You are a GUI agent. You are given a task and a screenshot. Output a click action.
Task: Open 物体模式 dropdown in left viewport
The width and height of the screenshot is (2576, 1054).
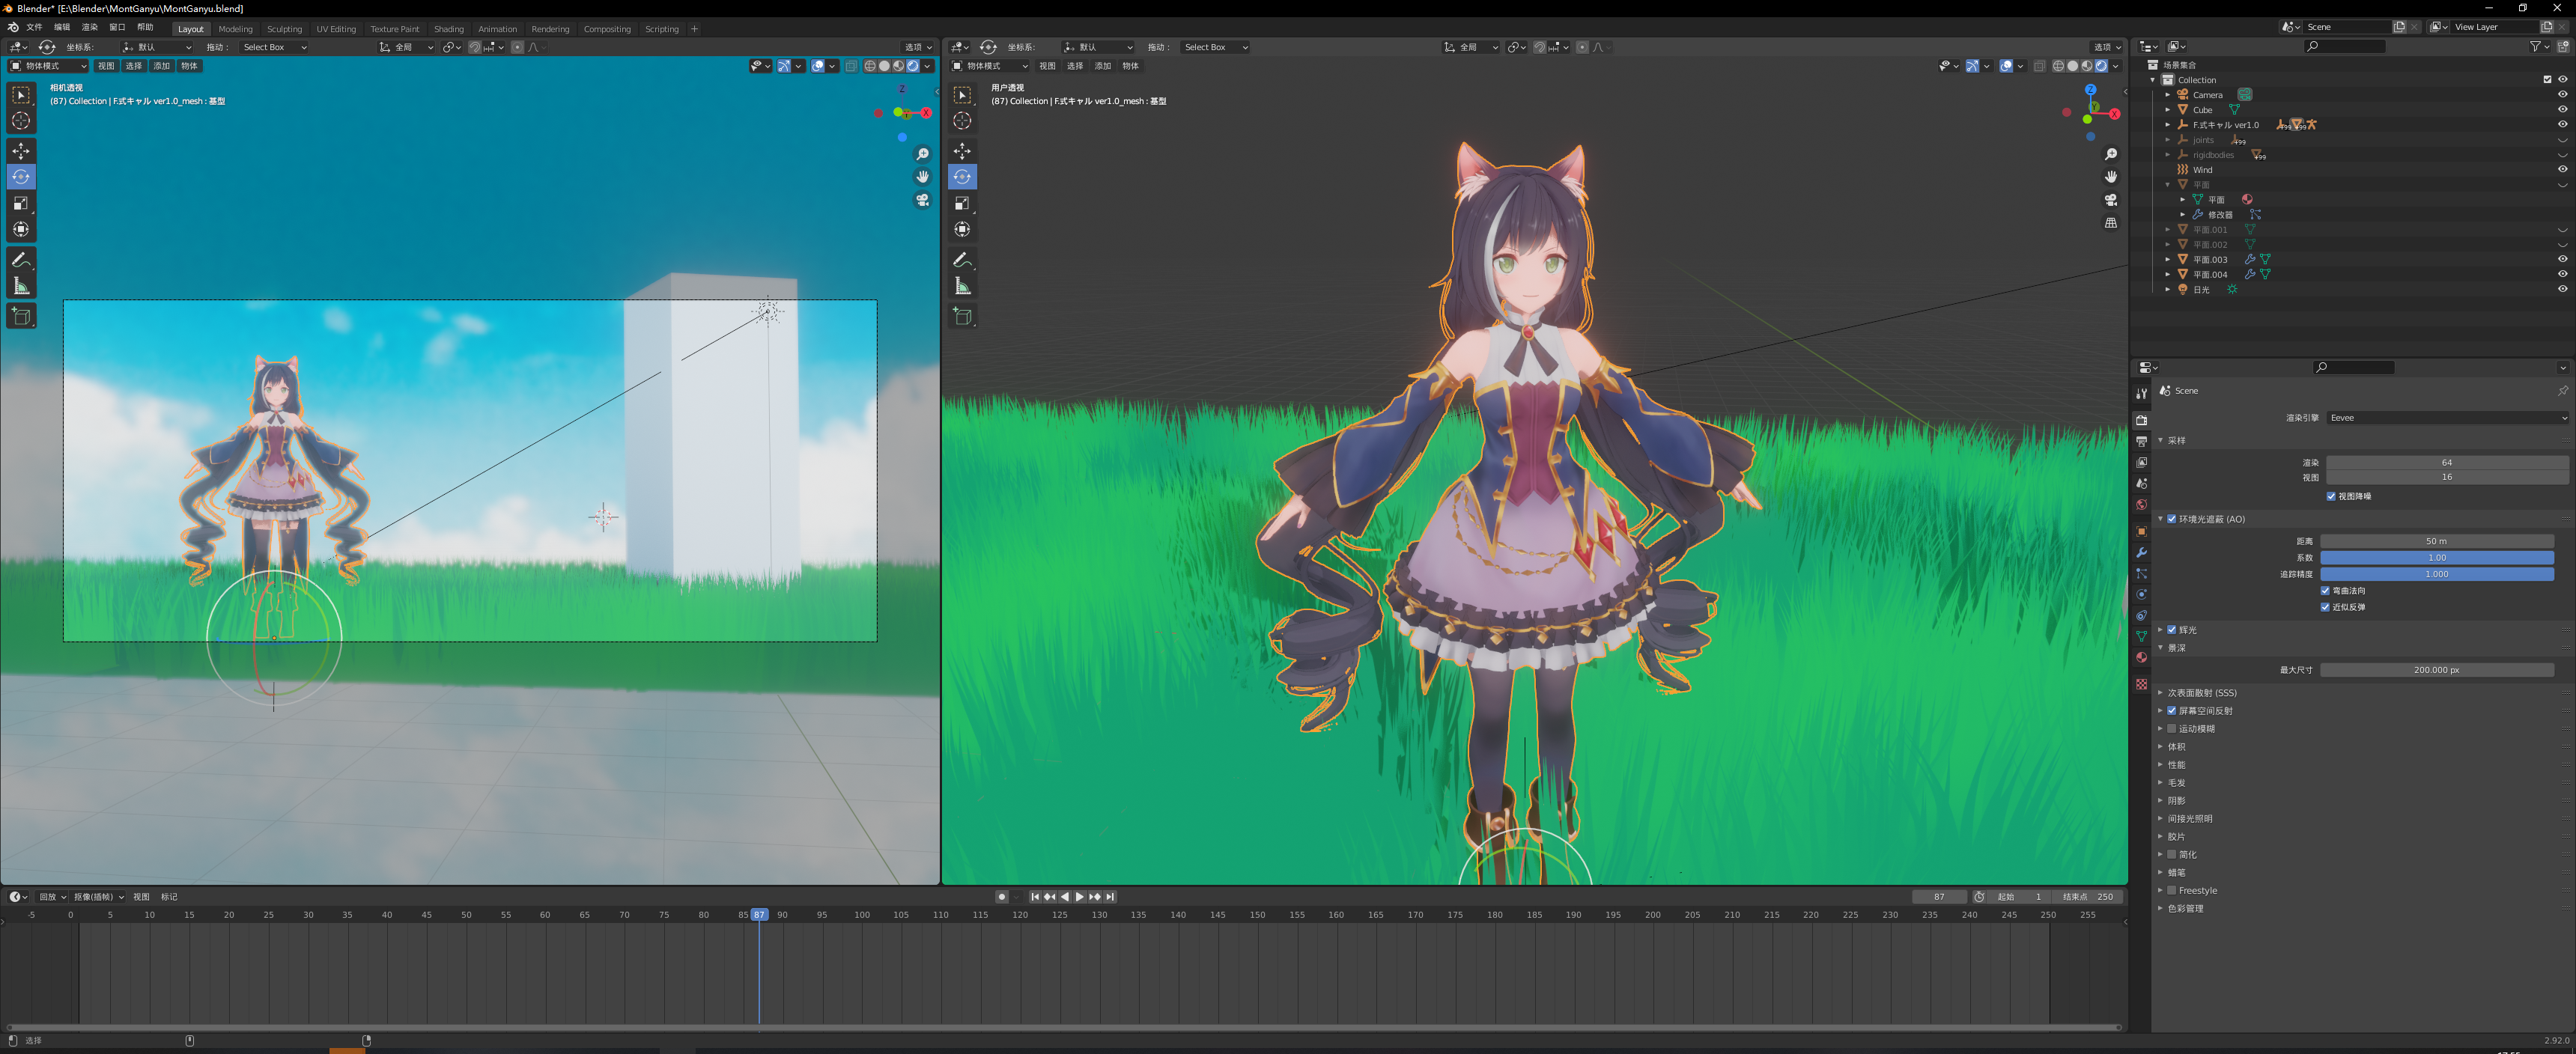pyautogui.click(x=48, y=66)
